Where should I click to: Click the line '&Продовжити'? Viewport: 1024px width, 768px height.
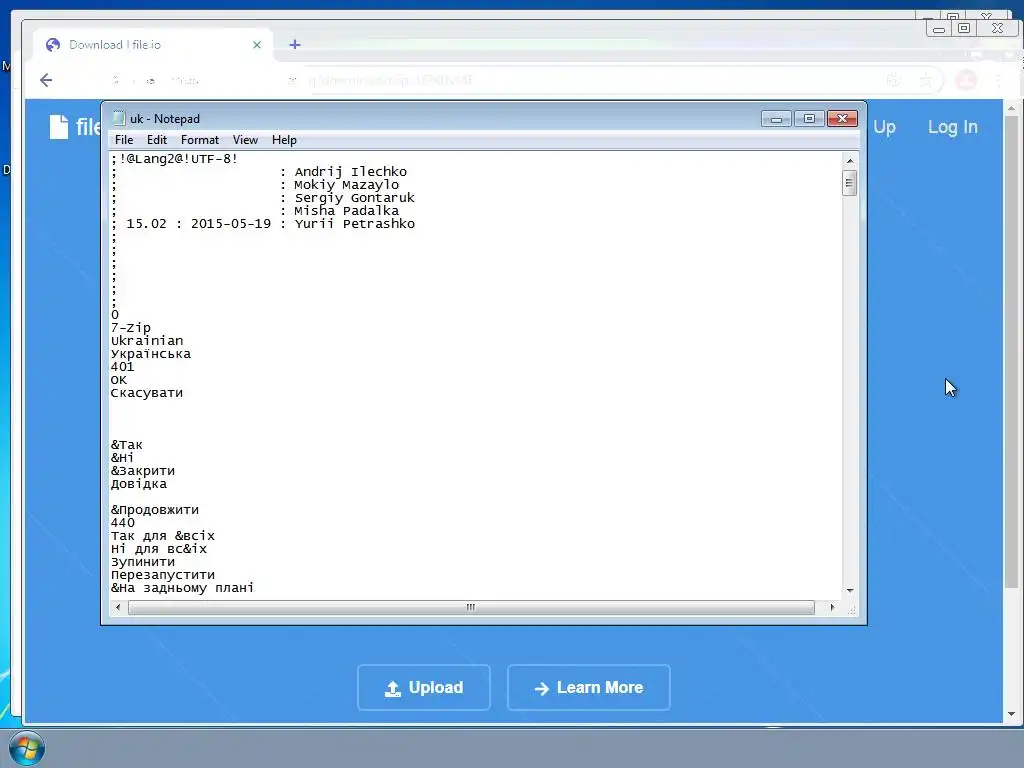155,510
